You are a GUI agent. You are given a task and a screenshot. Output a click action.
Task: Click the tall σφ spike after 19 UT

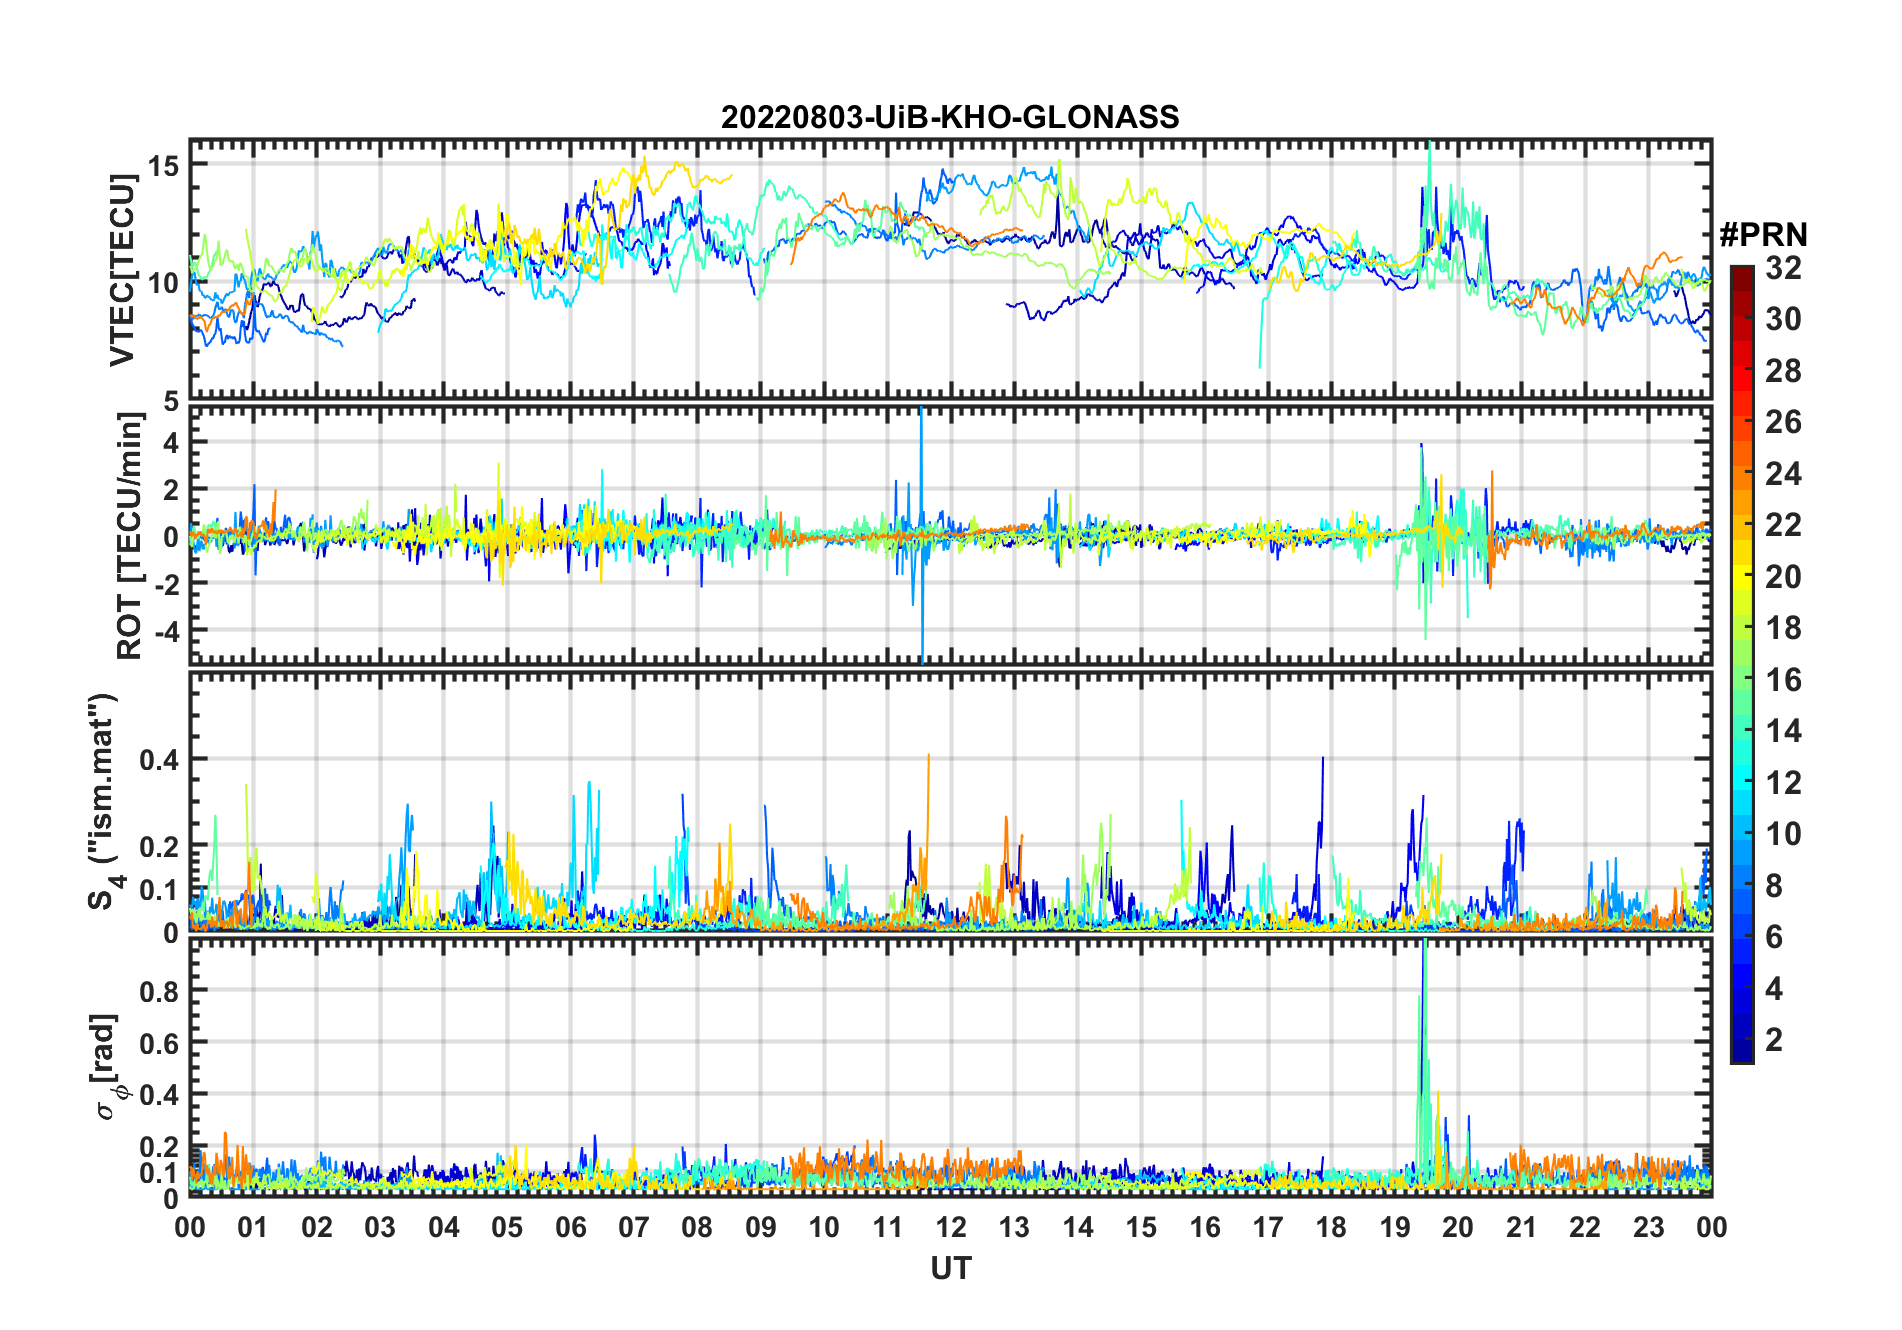click(1423, 1000)
